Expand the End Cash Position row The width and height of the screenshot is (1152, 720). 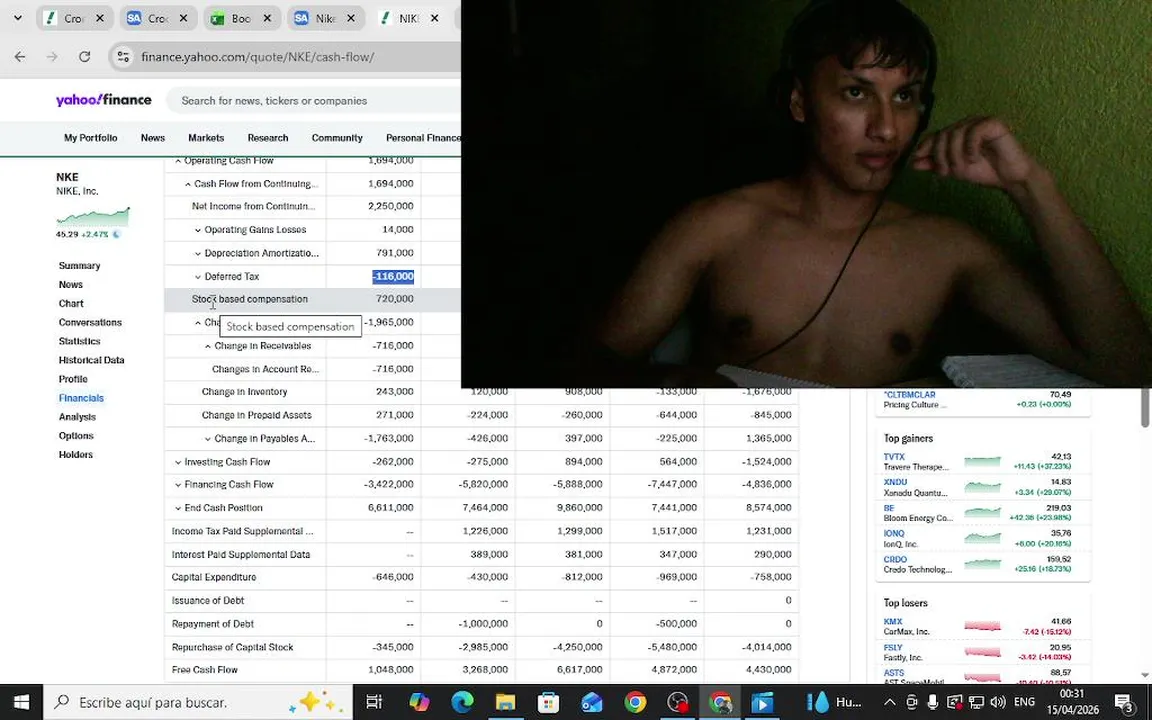[x=178, y=508]
